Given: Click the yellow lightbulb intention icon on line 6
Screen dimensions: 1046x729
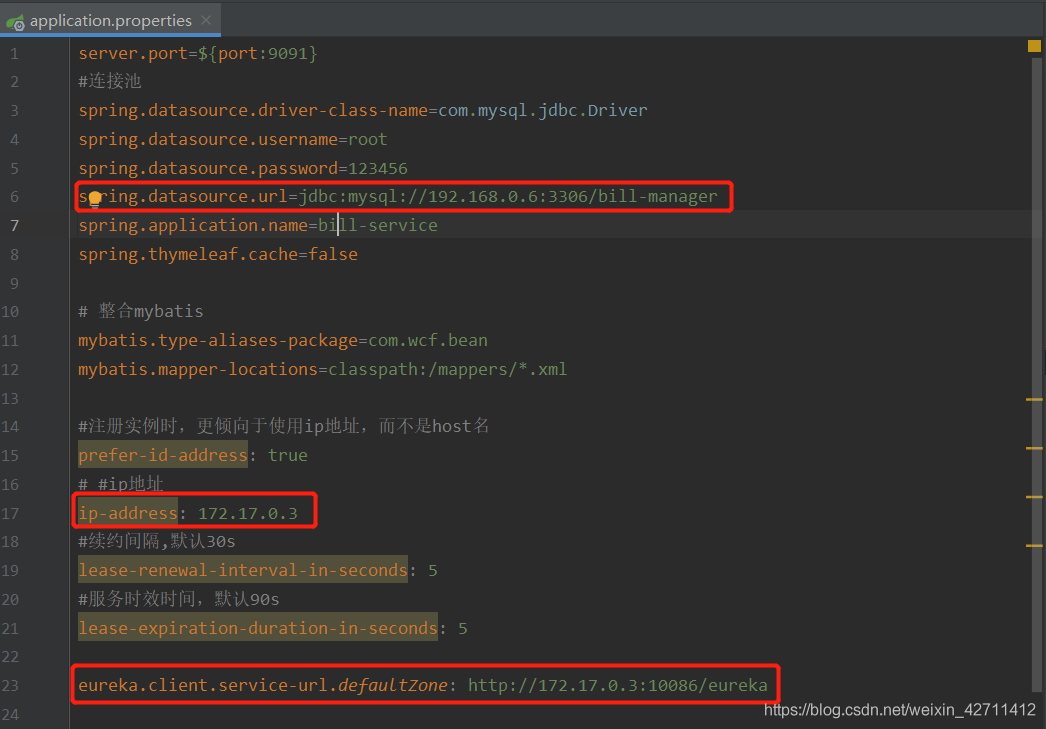Looking at the screenshot, I should coord(95,198).
